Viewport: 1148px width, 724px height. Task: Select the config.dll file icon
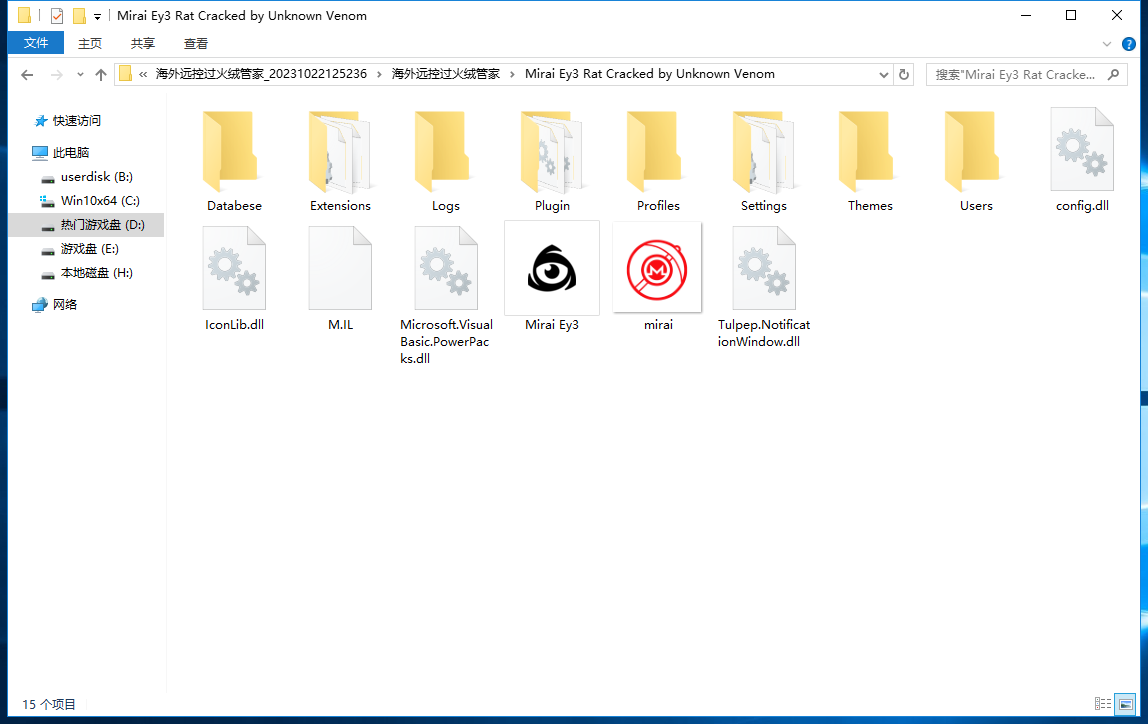(x=1082, y=149)
